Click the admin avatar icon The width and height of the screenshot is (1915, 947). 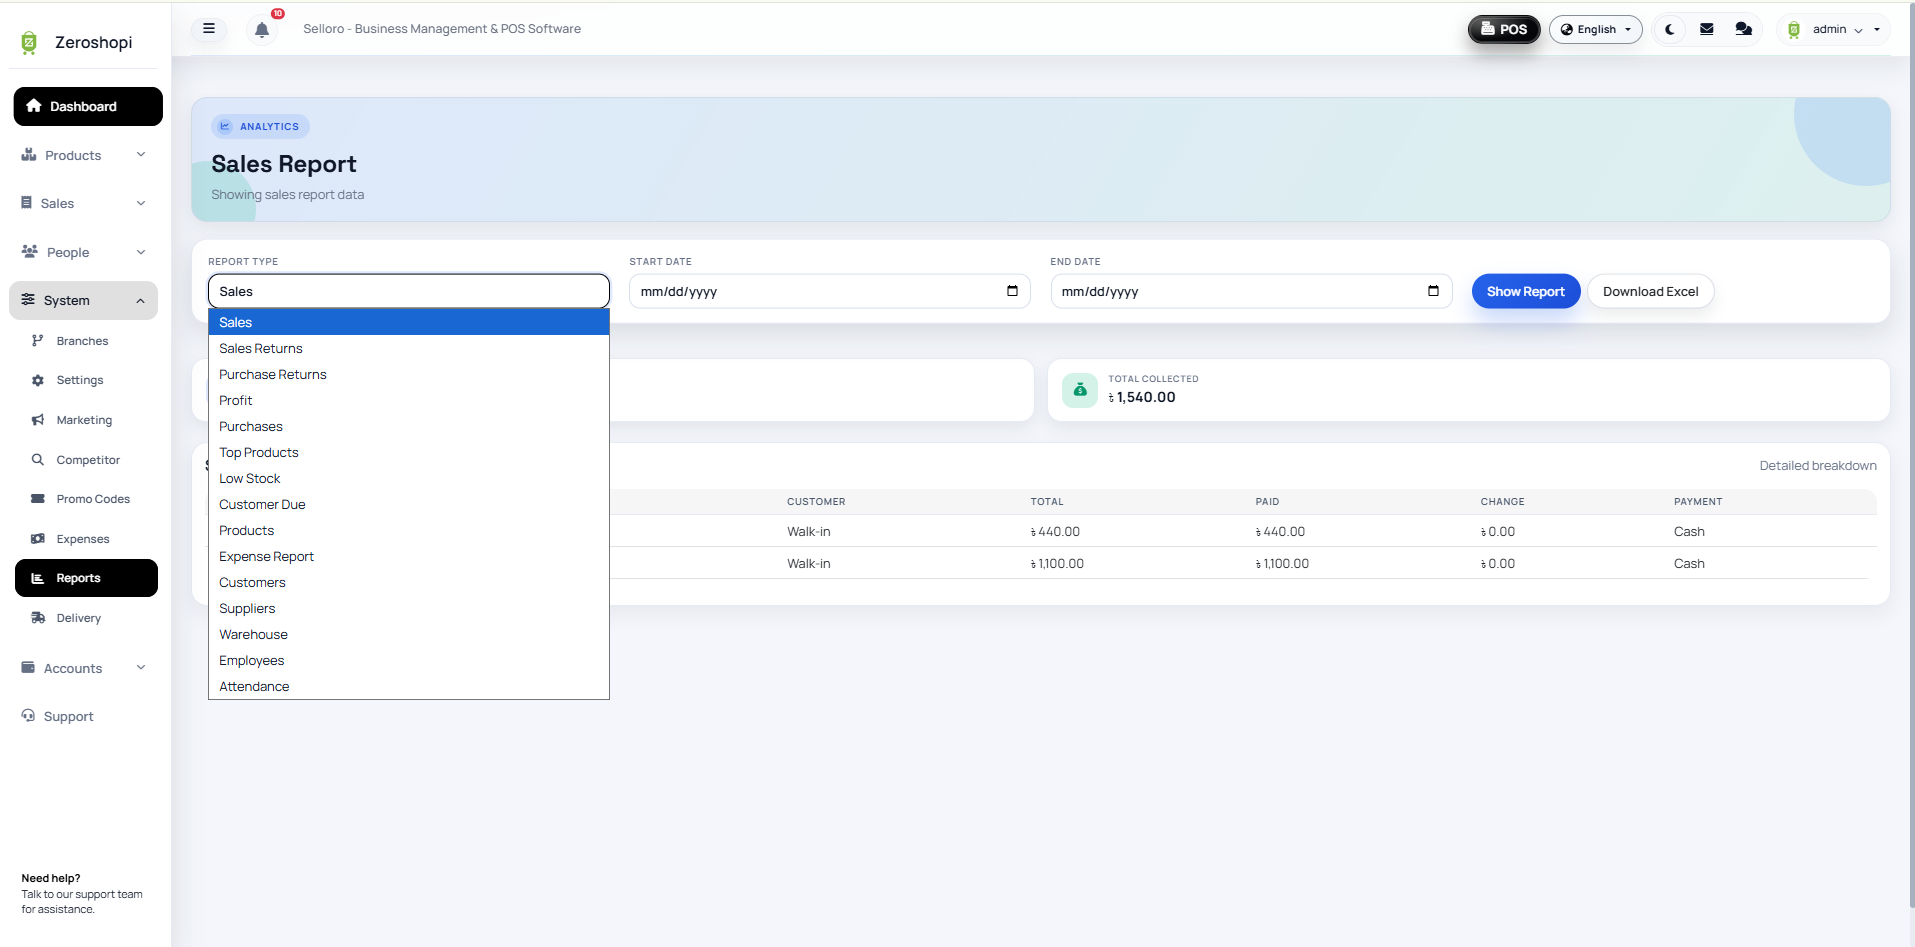point(1794,30)
